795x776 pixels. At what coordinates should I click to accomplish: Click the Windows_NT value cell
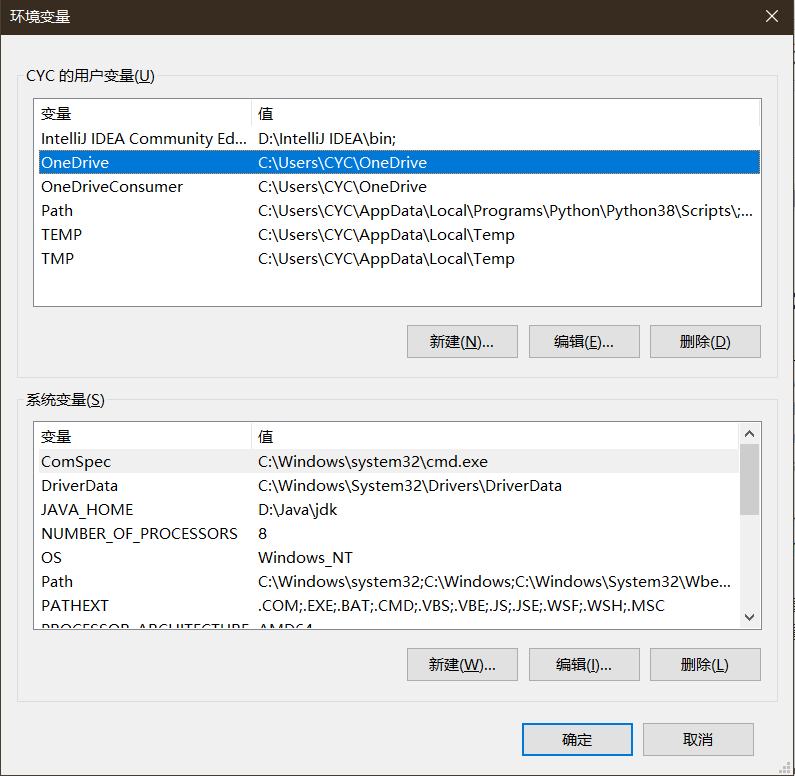click(305, 558)
